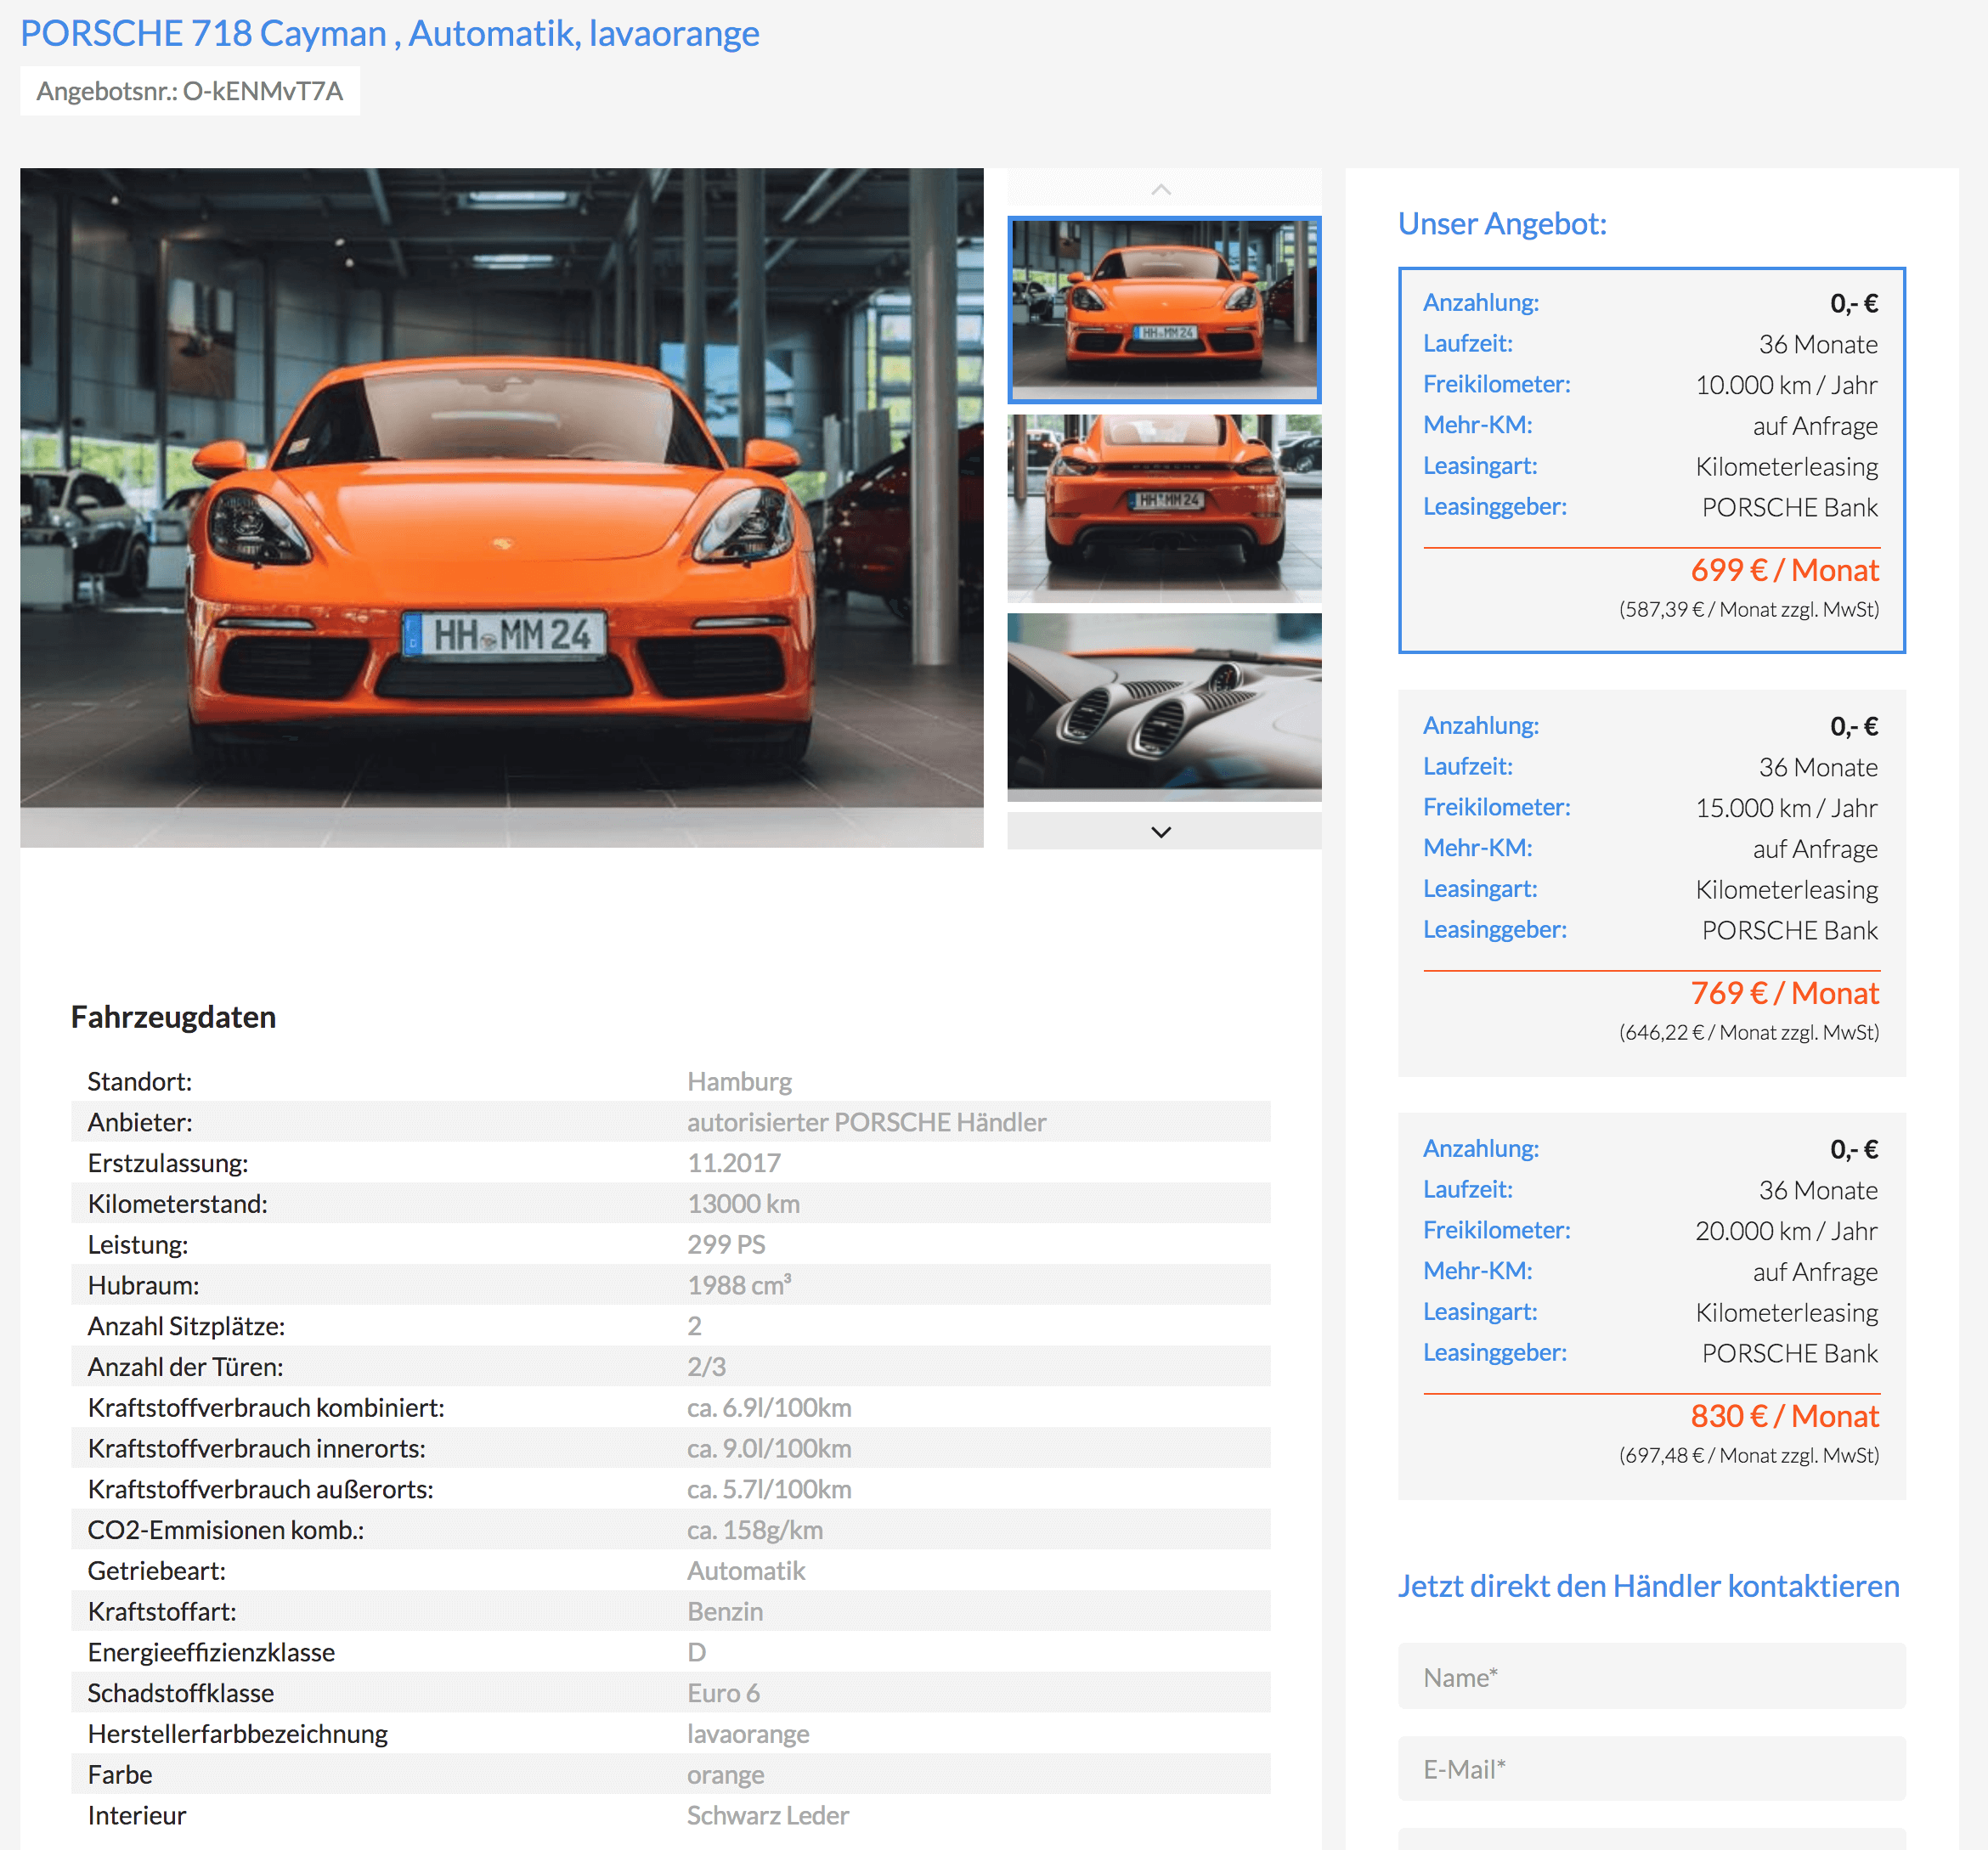Click 'ca. 5.7l/100km' außerorts value

click(769, 1489)
